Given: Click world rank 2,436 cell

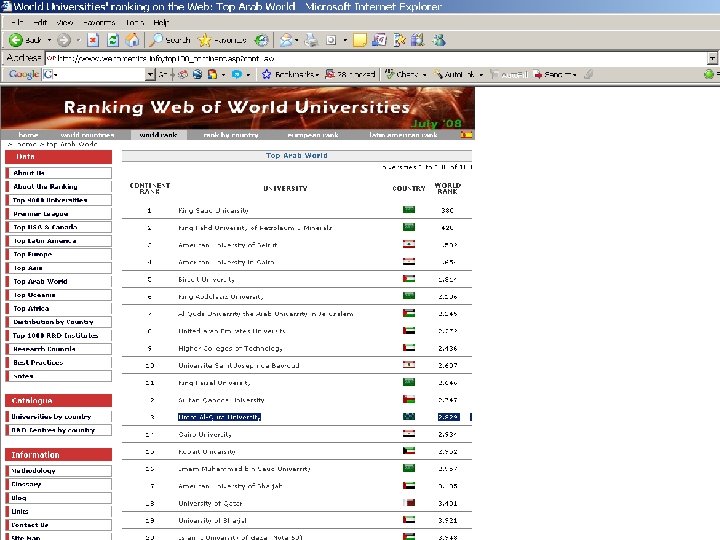Looking at the screenshot, I should [447, 349].
